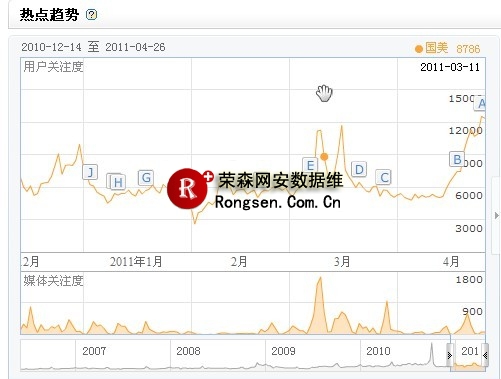
Task: Click the right range slider handle
Action: [x=485, y=355]
